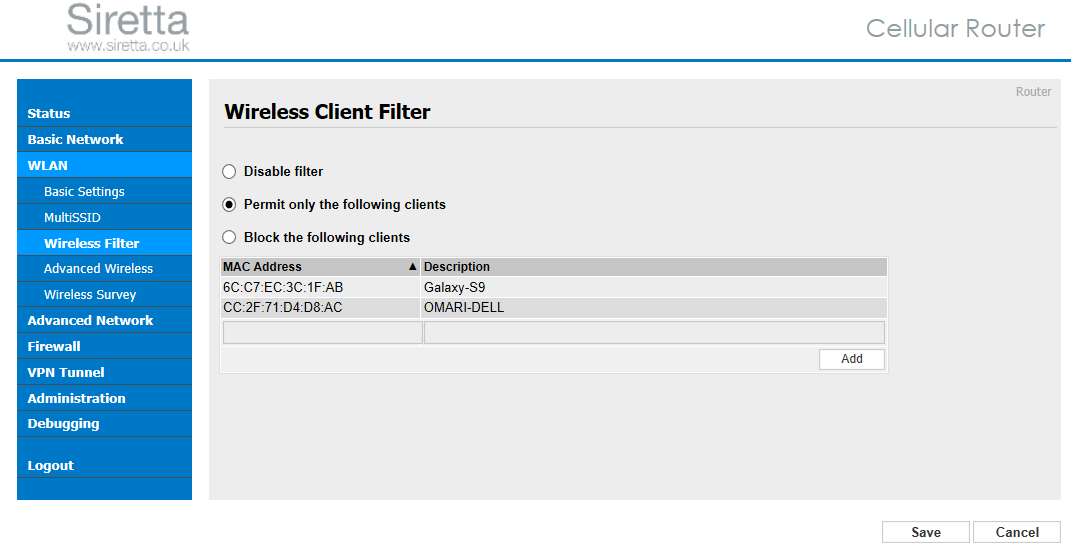
Task: Select Disable filter option
Action: [230, 171]
